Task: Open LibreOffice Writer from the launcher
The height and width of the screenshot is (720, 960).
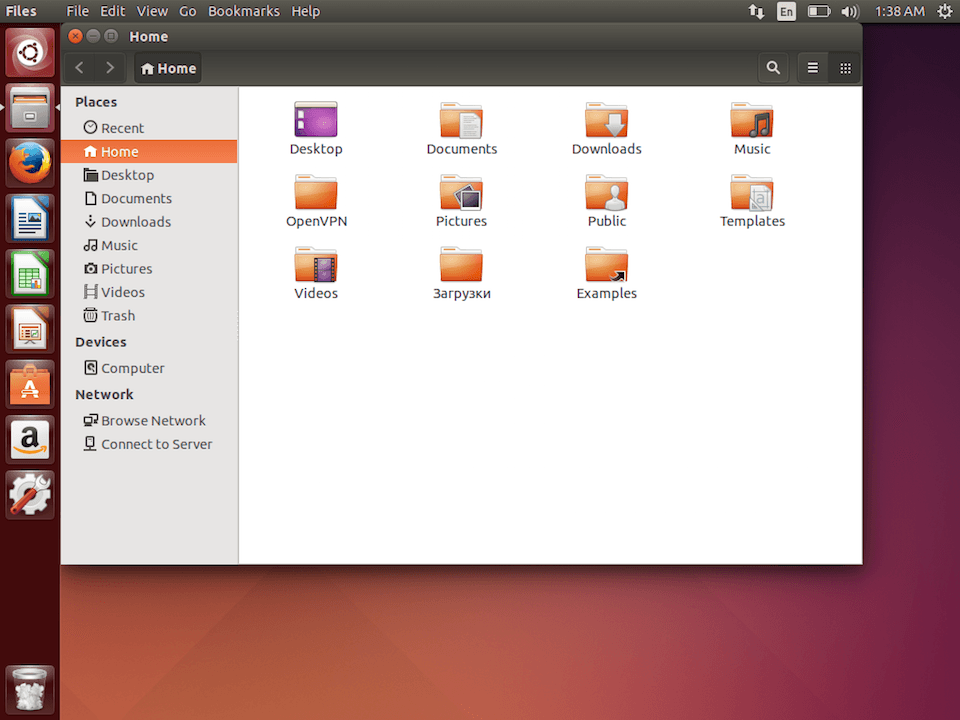Action: coord(29,216)
